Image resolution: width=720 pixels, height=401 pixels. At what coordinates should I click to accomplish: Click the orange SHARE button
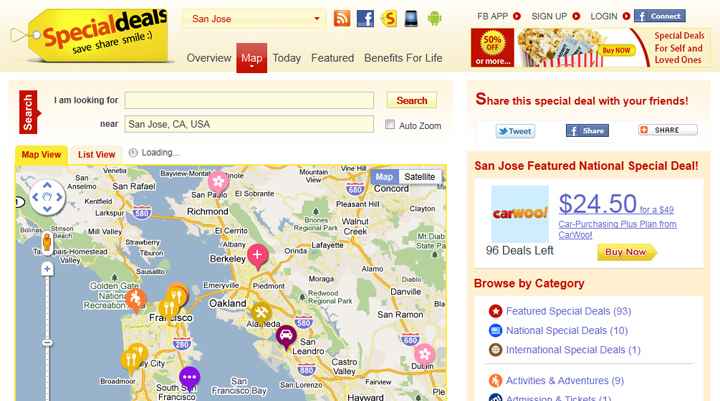668,130
